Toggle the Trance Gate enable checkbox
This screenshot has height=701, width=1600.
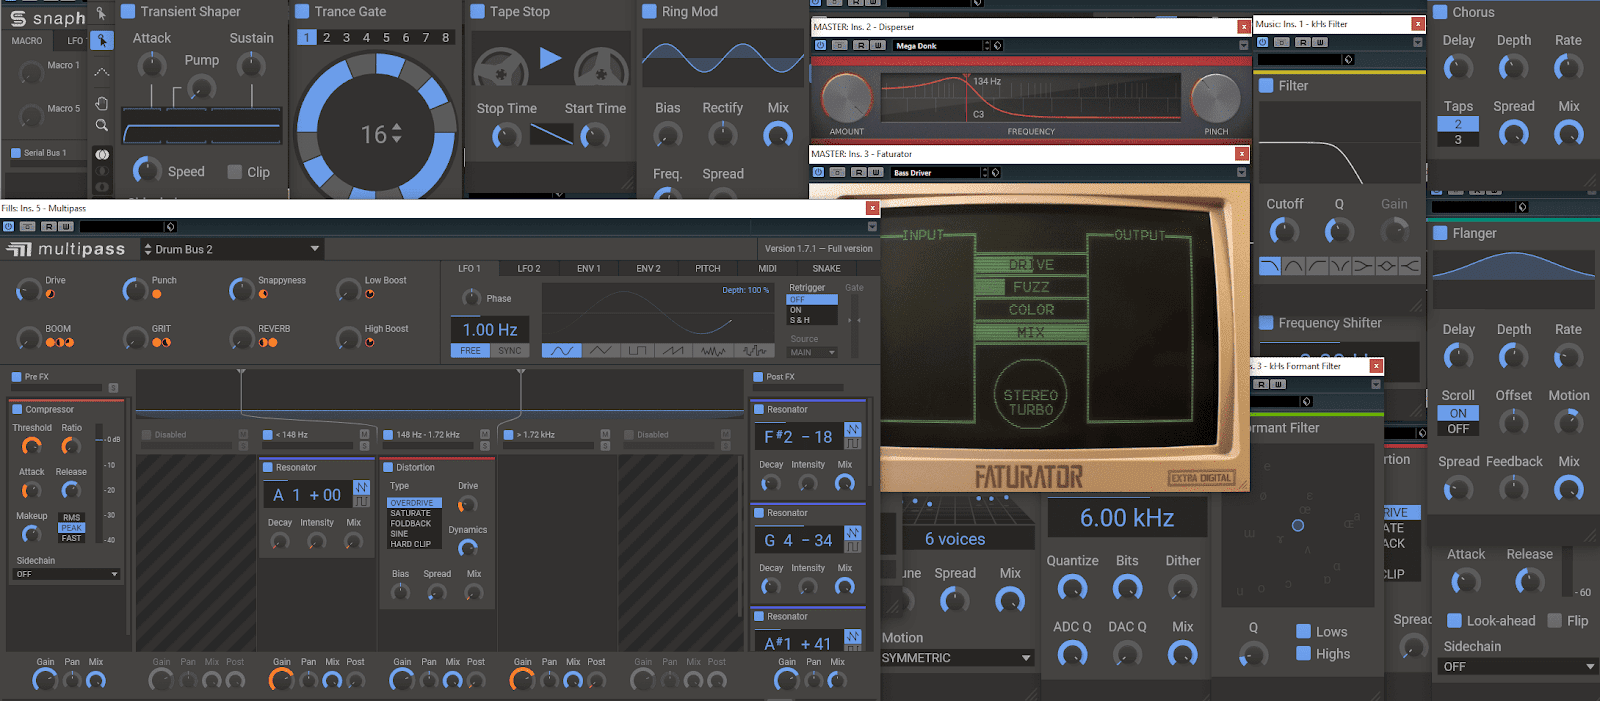pyautogui.click(x=302, y=12)
